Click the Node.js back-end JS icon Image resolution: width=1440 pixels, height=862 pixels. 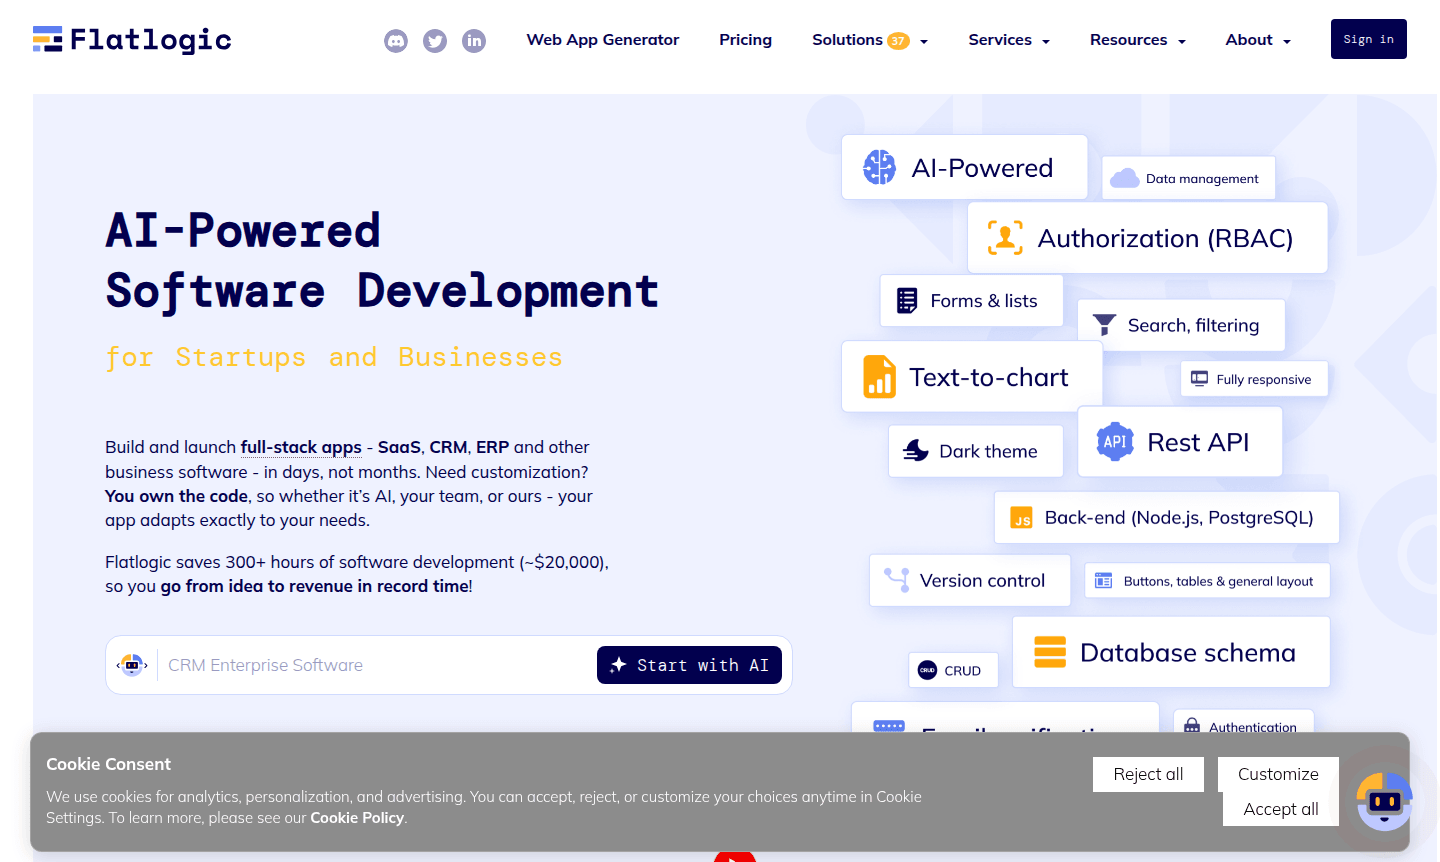pos(1020,517)
